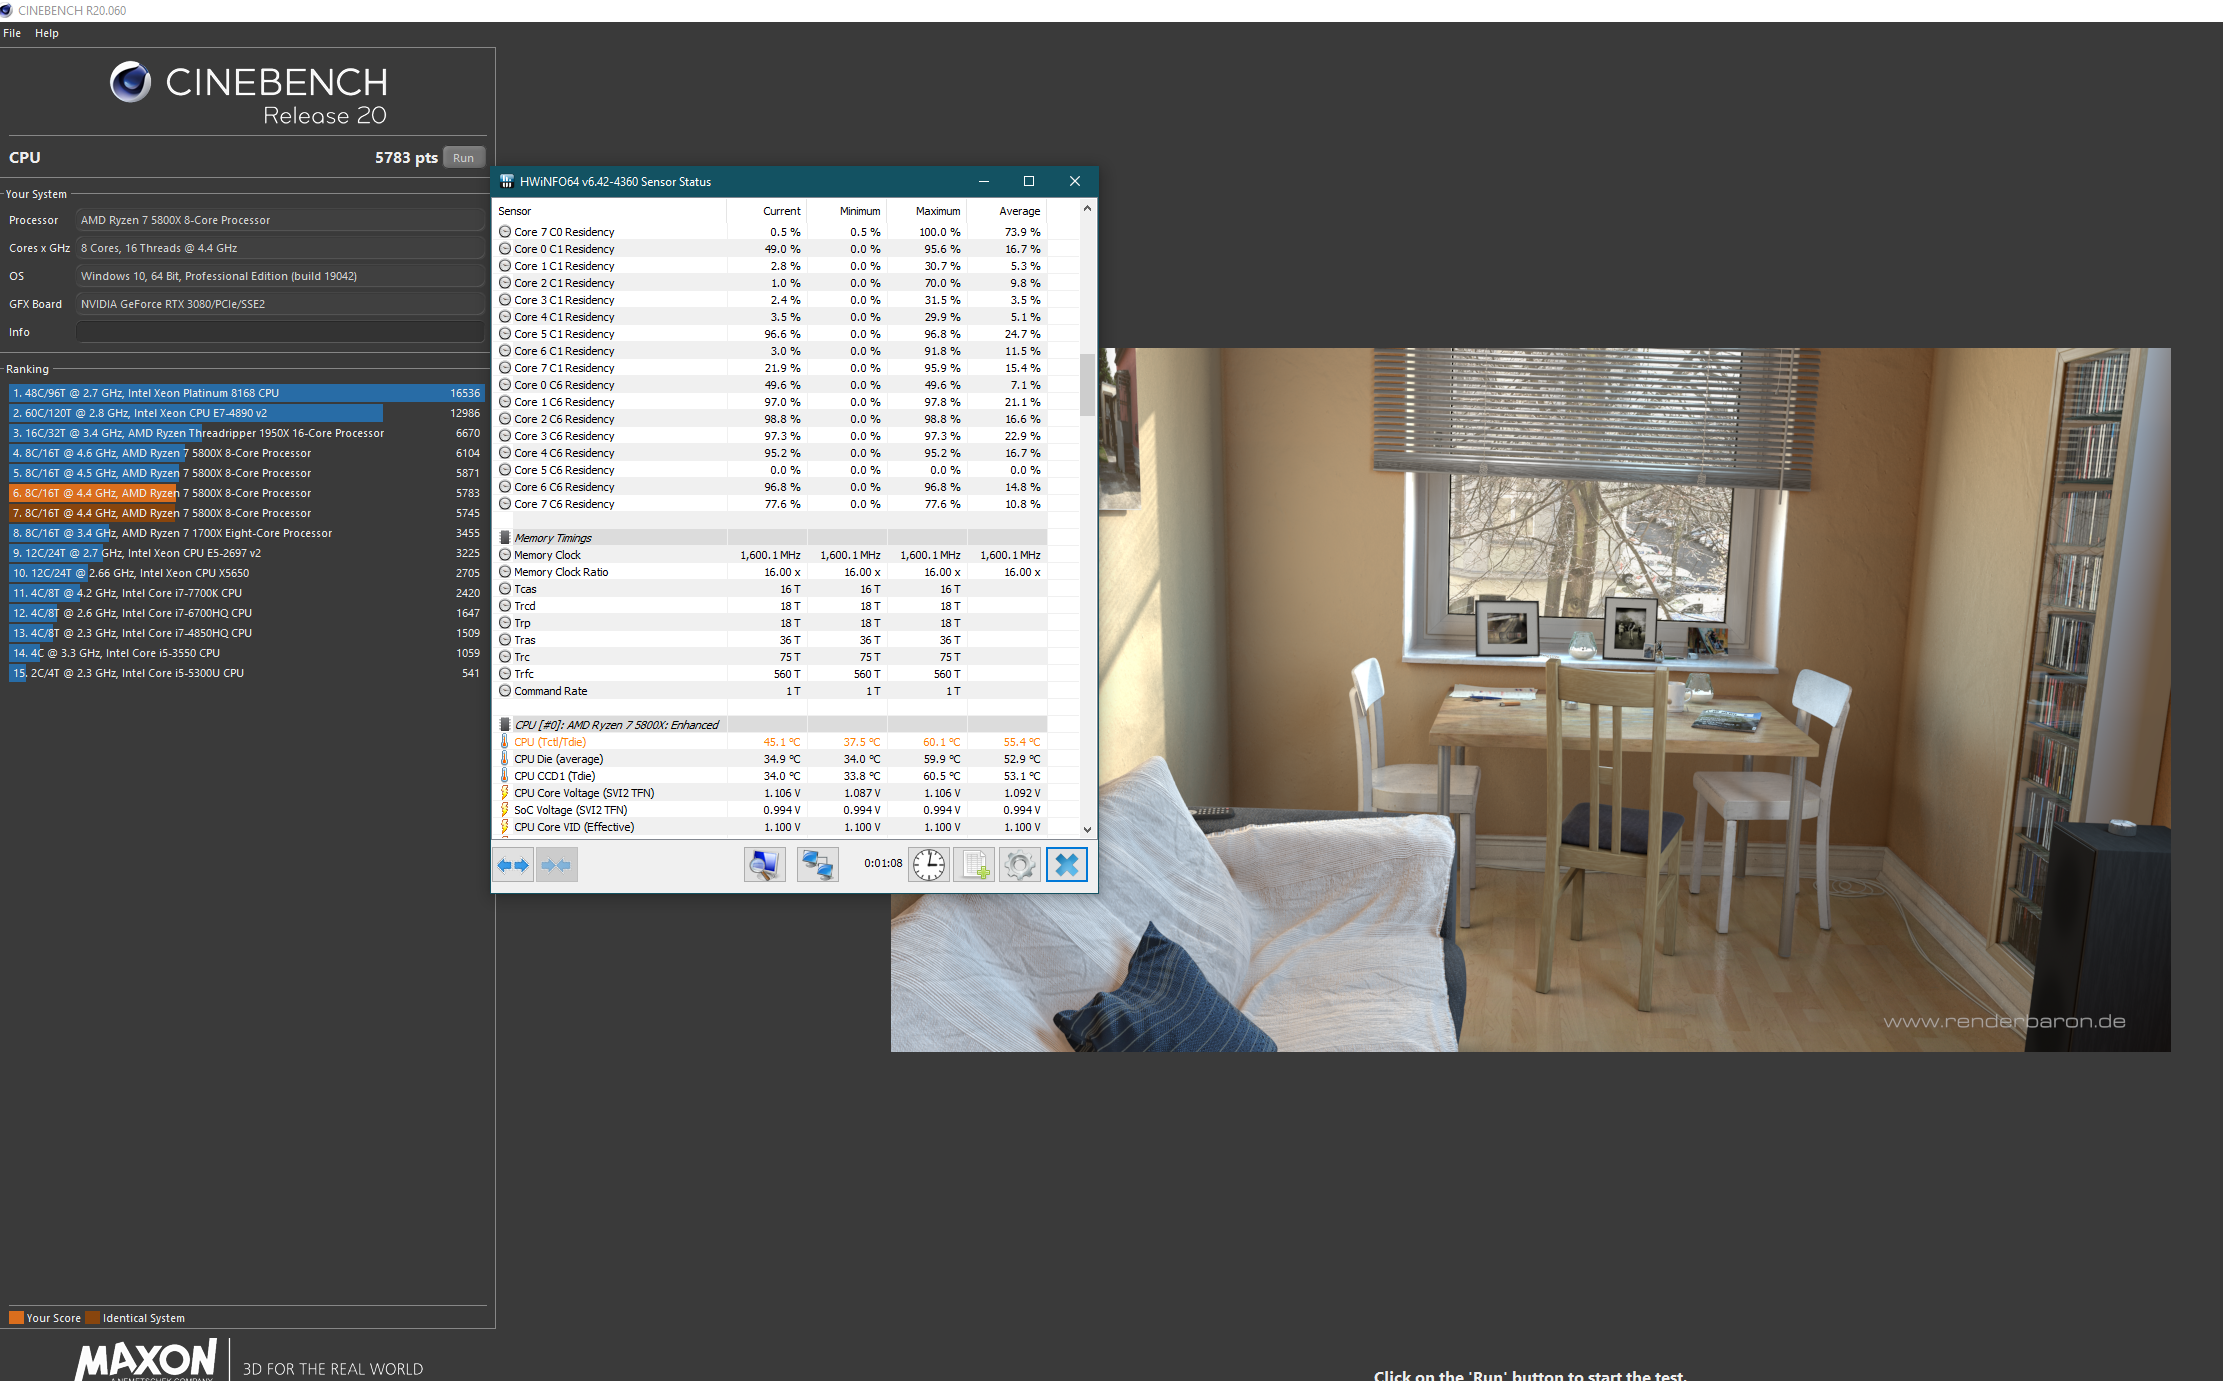This screenshot has width=2223, height=1381.
Task: Select ranking row Threadripper 1950X 16-Core
Action: coord(246,433)
